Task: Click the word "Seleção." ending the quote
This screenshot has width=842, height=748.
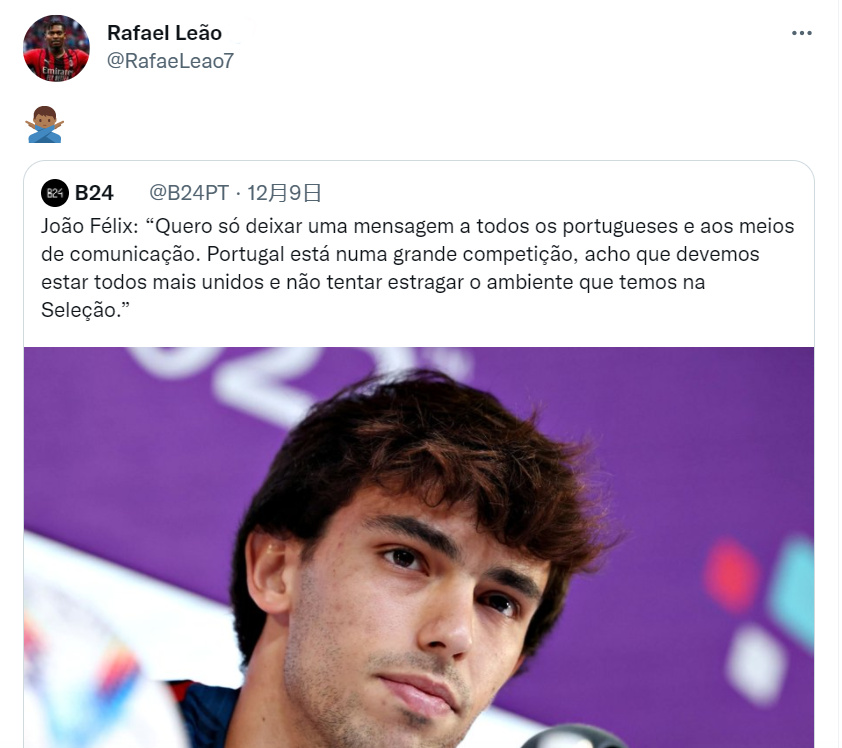Action: click(85, 310)
